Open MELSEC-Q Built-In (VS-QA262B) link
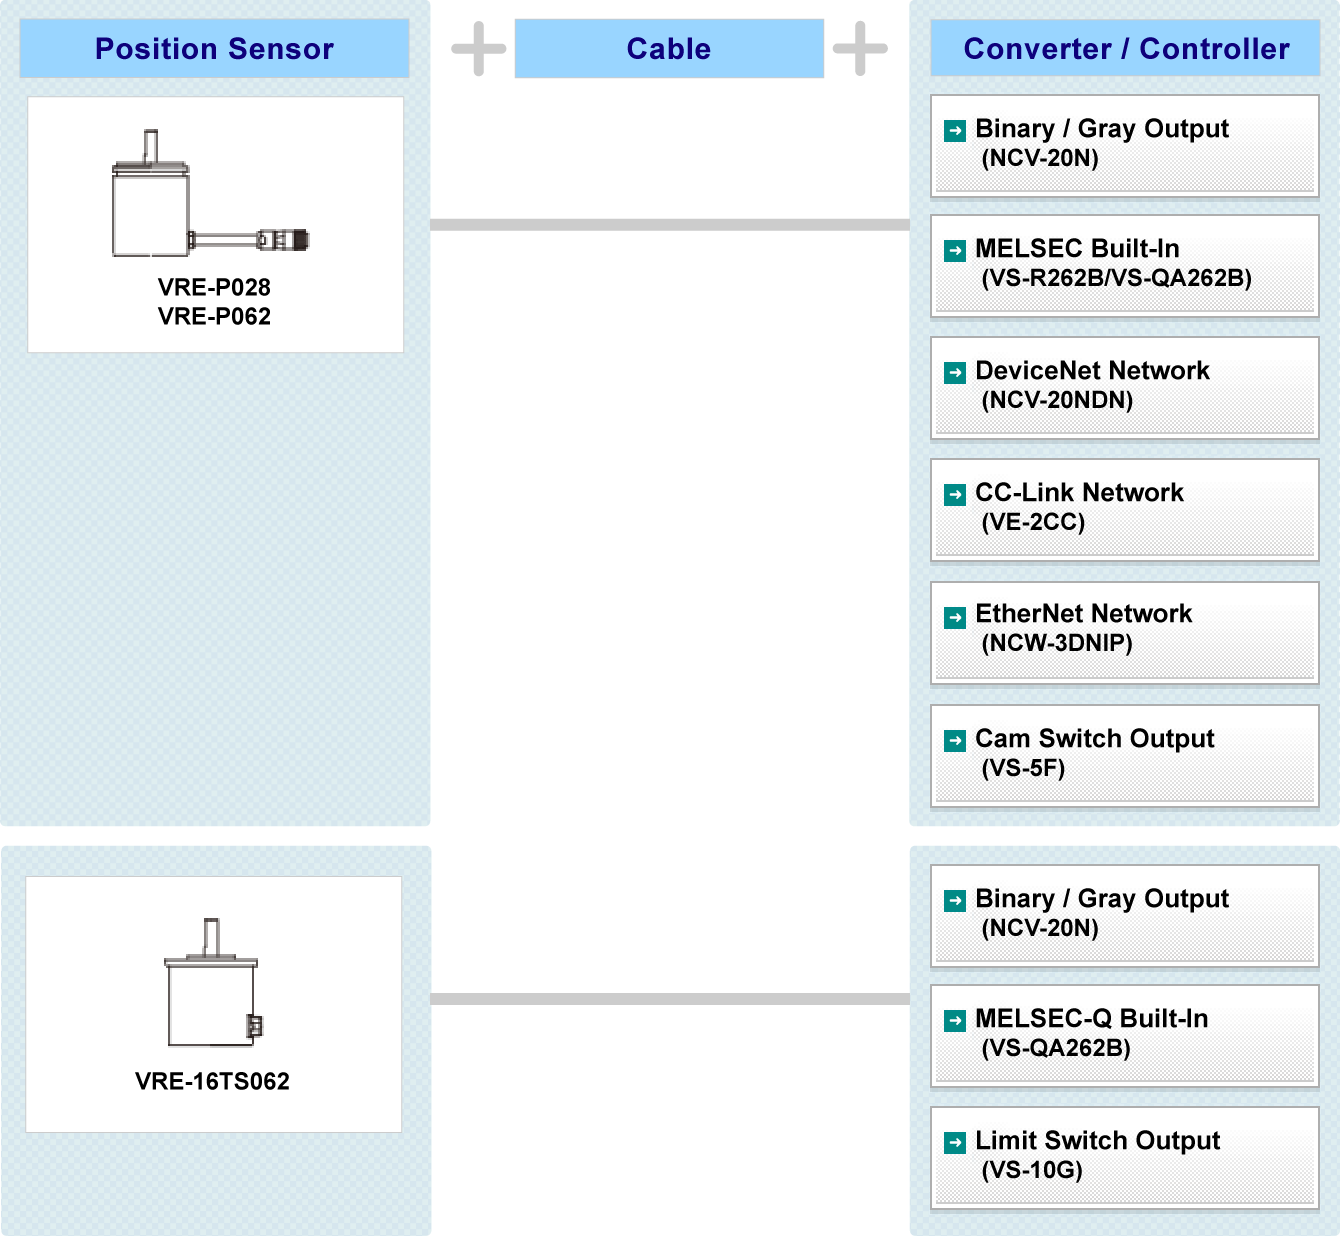1340x1236 pixels. coord(1125,1036)
